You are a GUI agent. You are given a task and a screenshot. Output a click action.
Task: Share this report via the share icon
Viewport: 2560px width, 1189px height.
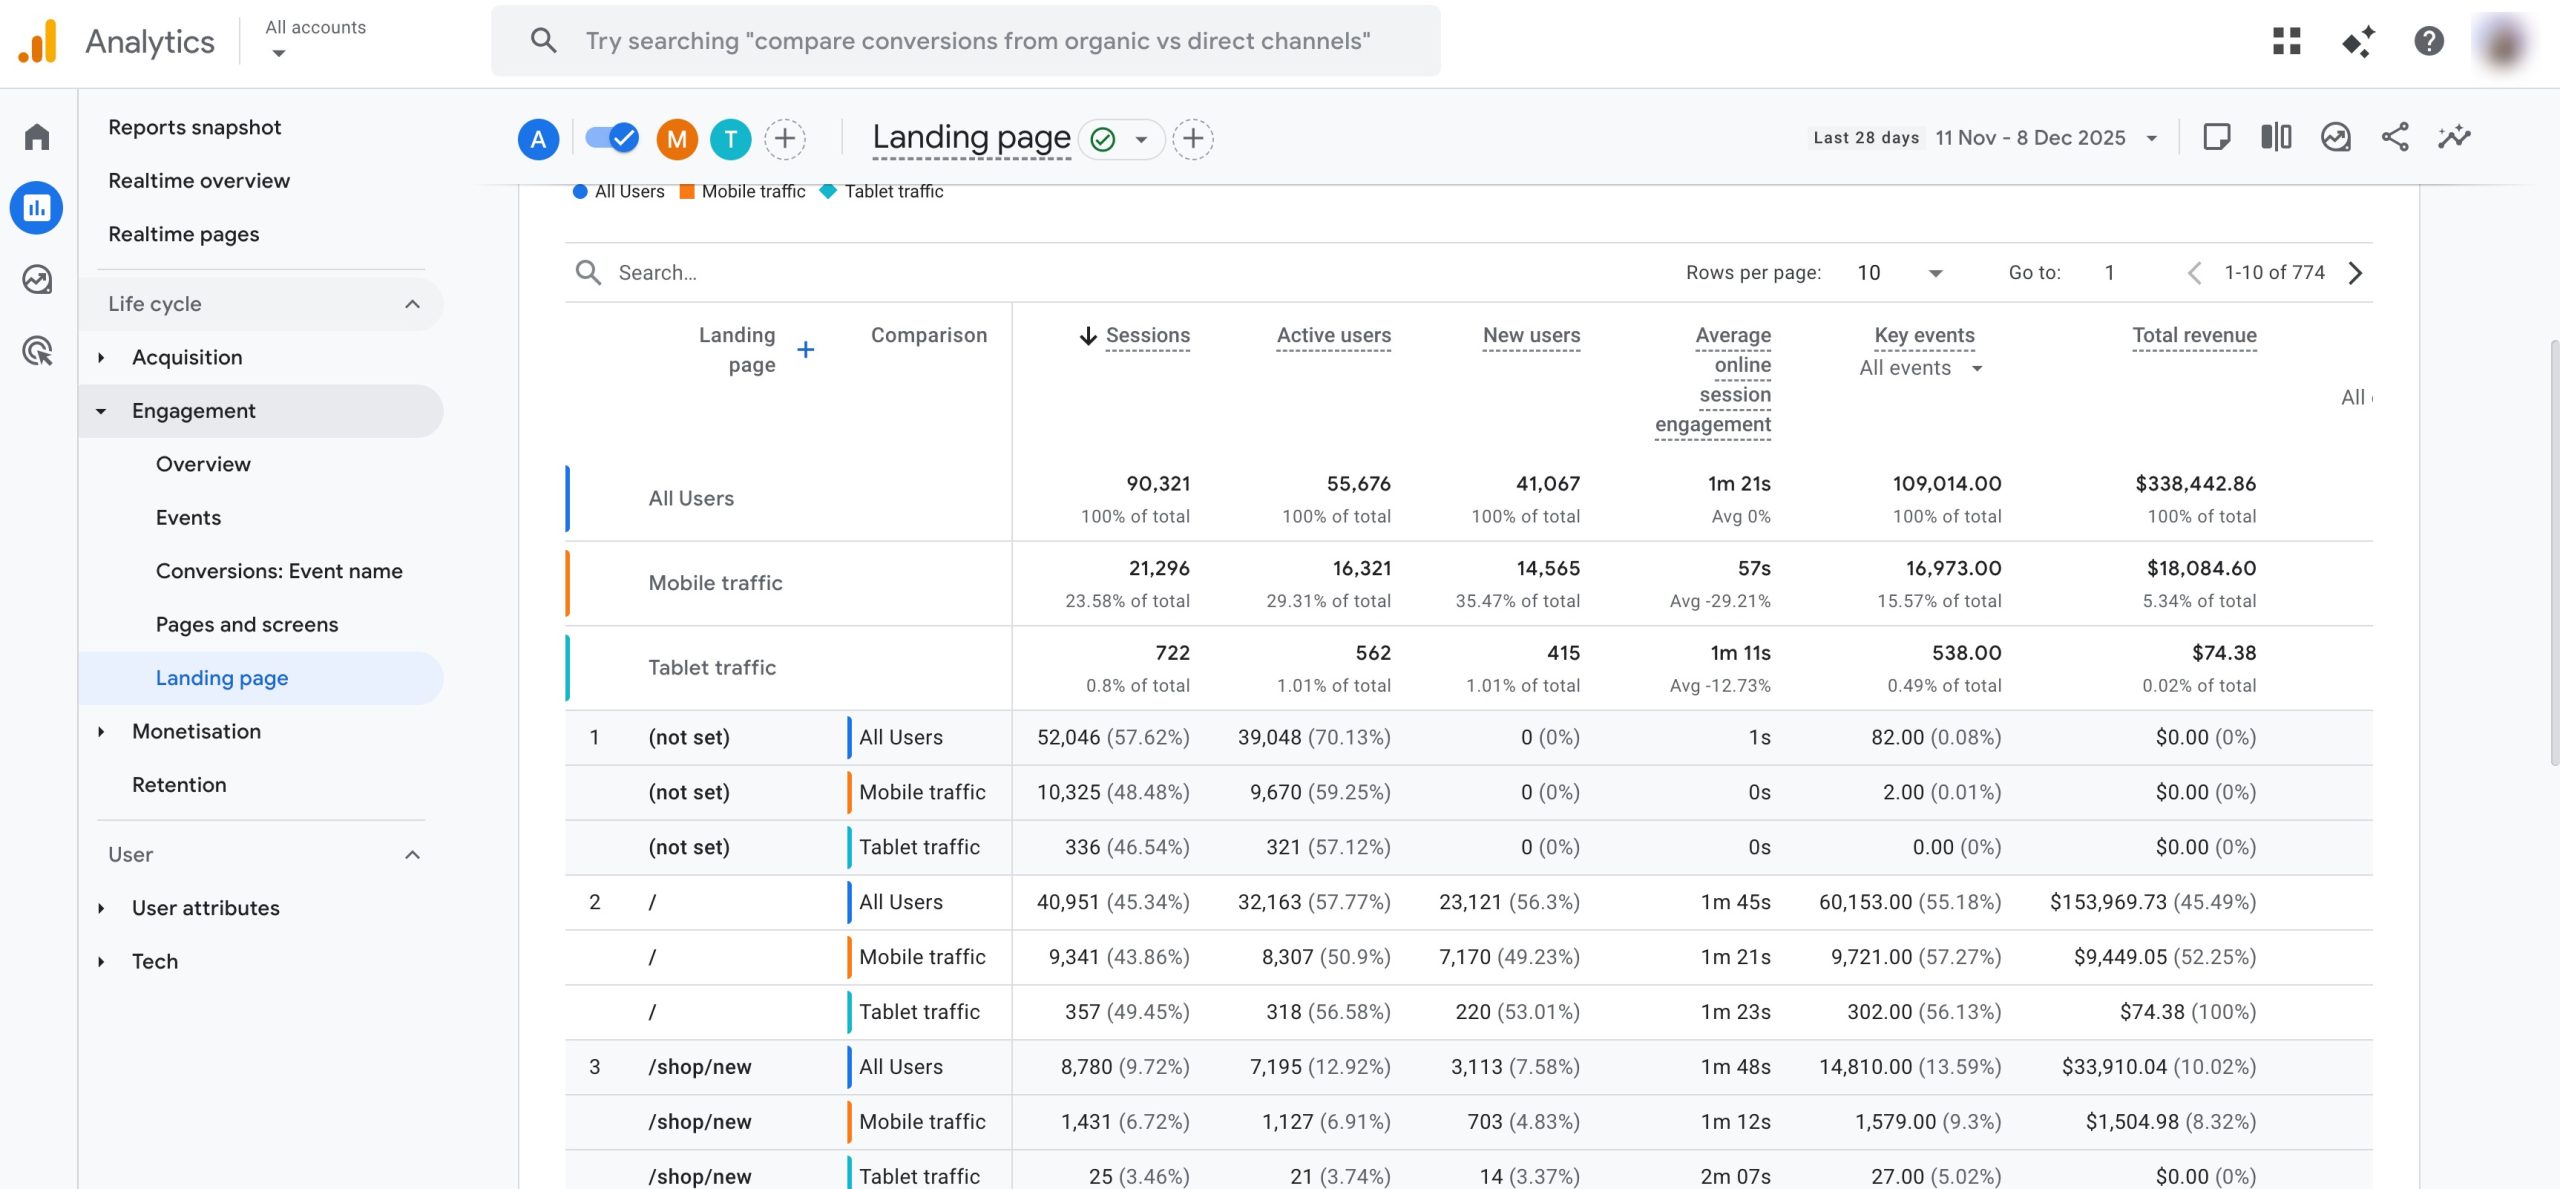(x=2396, y=137)
